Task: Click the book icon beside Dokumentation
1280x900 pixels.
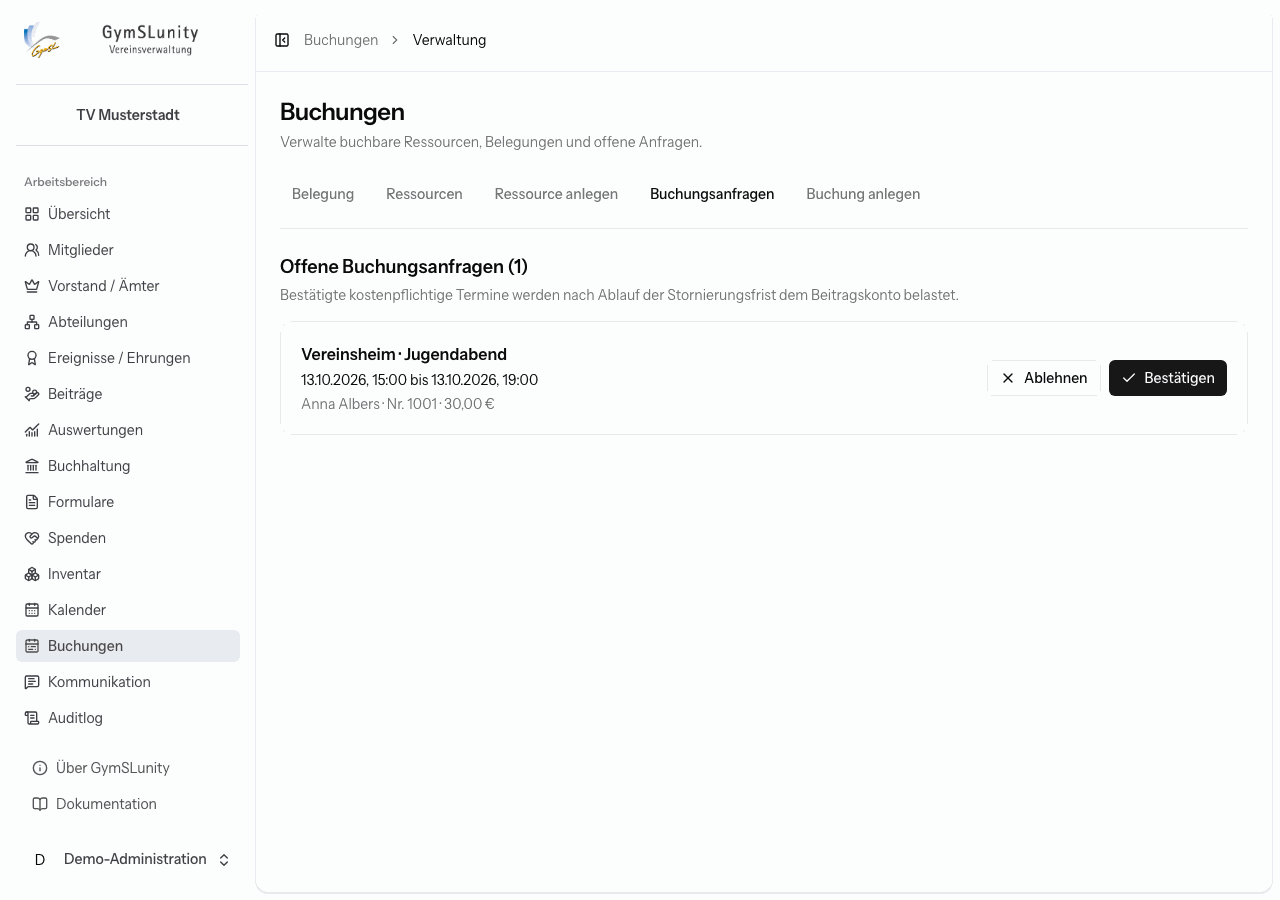Action: point(40,804)
